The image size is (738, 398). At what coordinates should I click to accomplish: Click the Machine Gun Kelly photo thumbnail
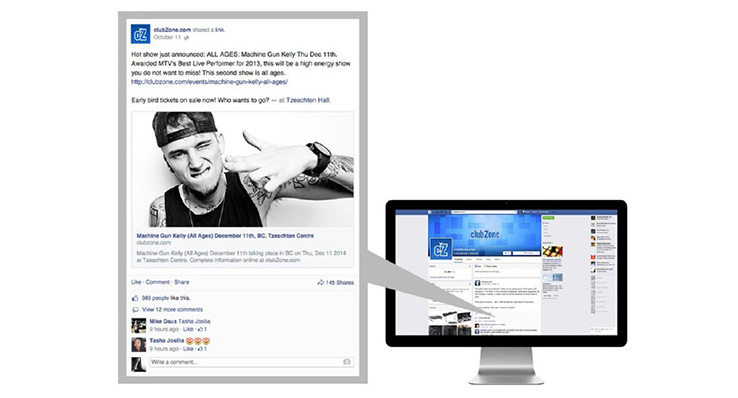click(x=242, y=169)
